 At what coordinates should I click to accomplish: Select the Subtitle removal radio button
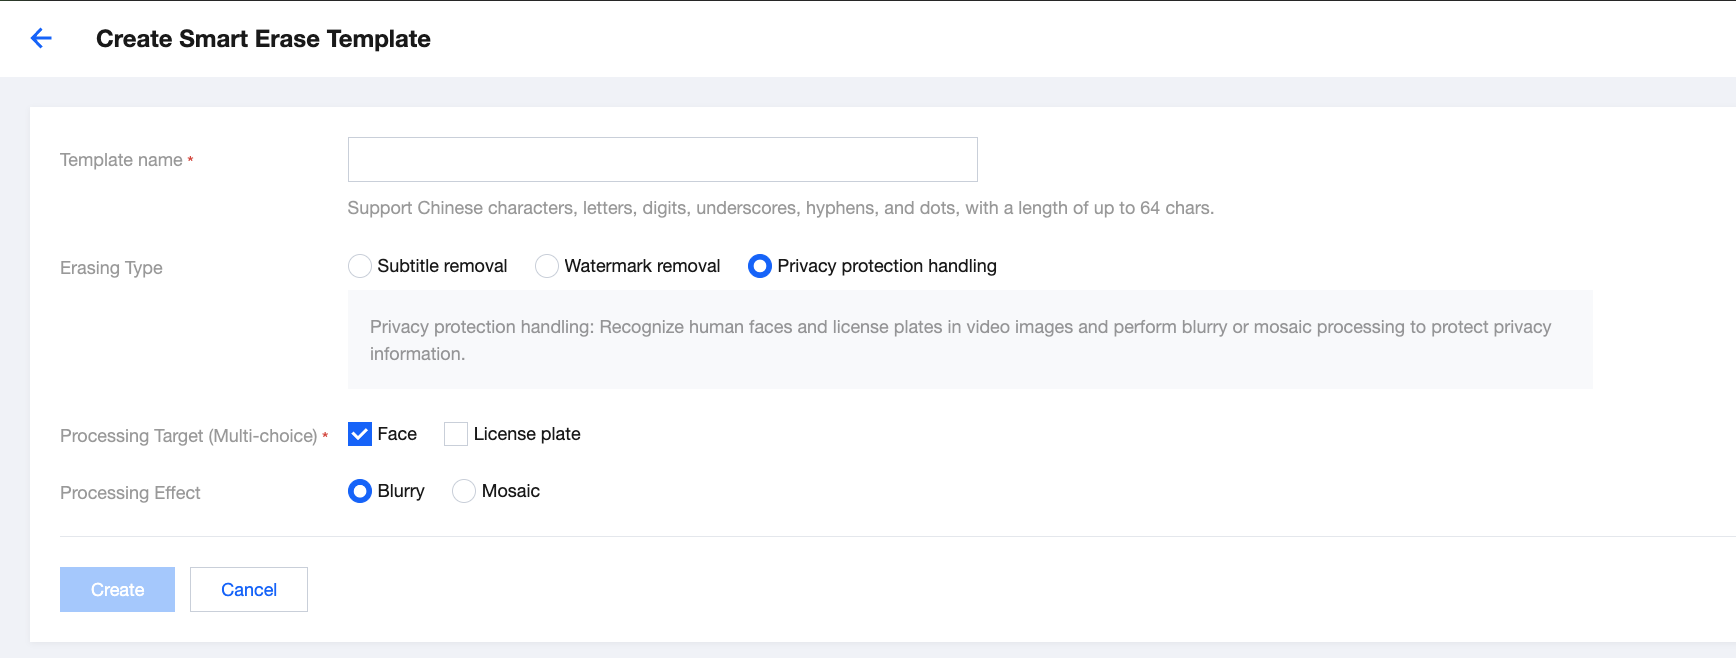[360, 266]
